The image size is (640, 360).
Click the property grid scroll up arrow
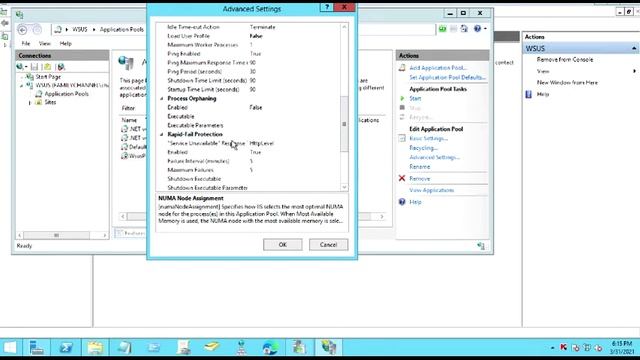(344, 27)
